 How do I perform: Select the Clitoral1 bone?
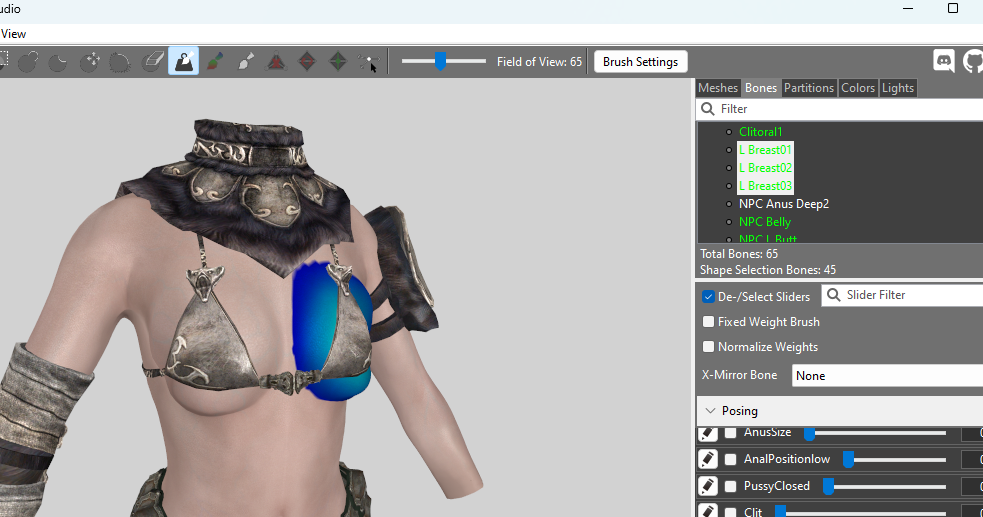point(760,132)
